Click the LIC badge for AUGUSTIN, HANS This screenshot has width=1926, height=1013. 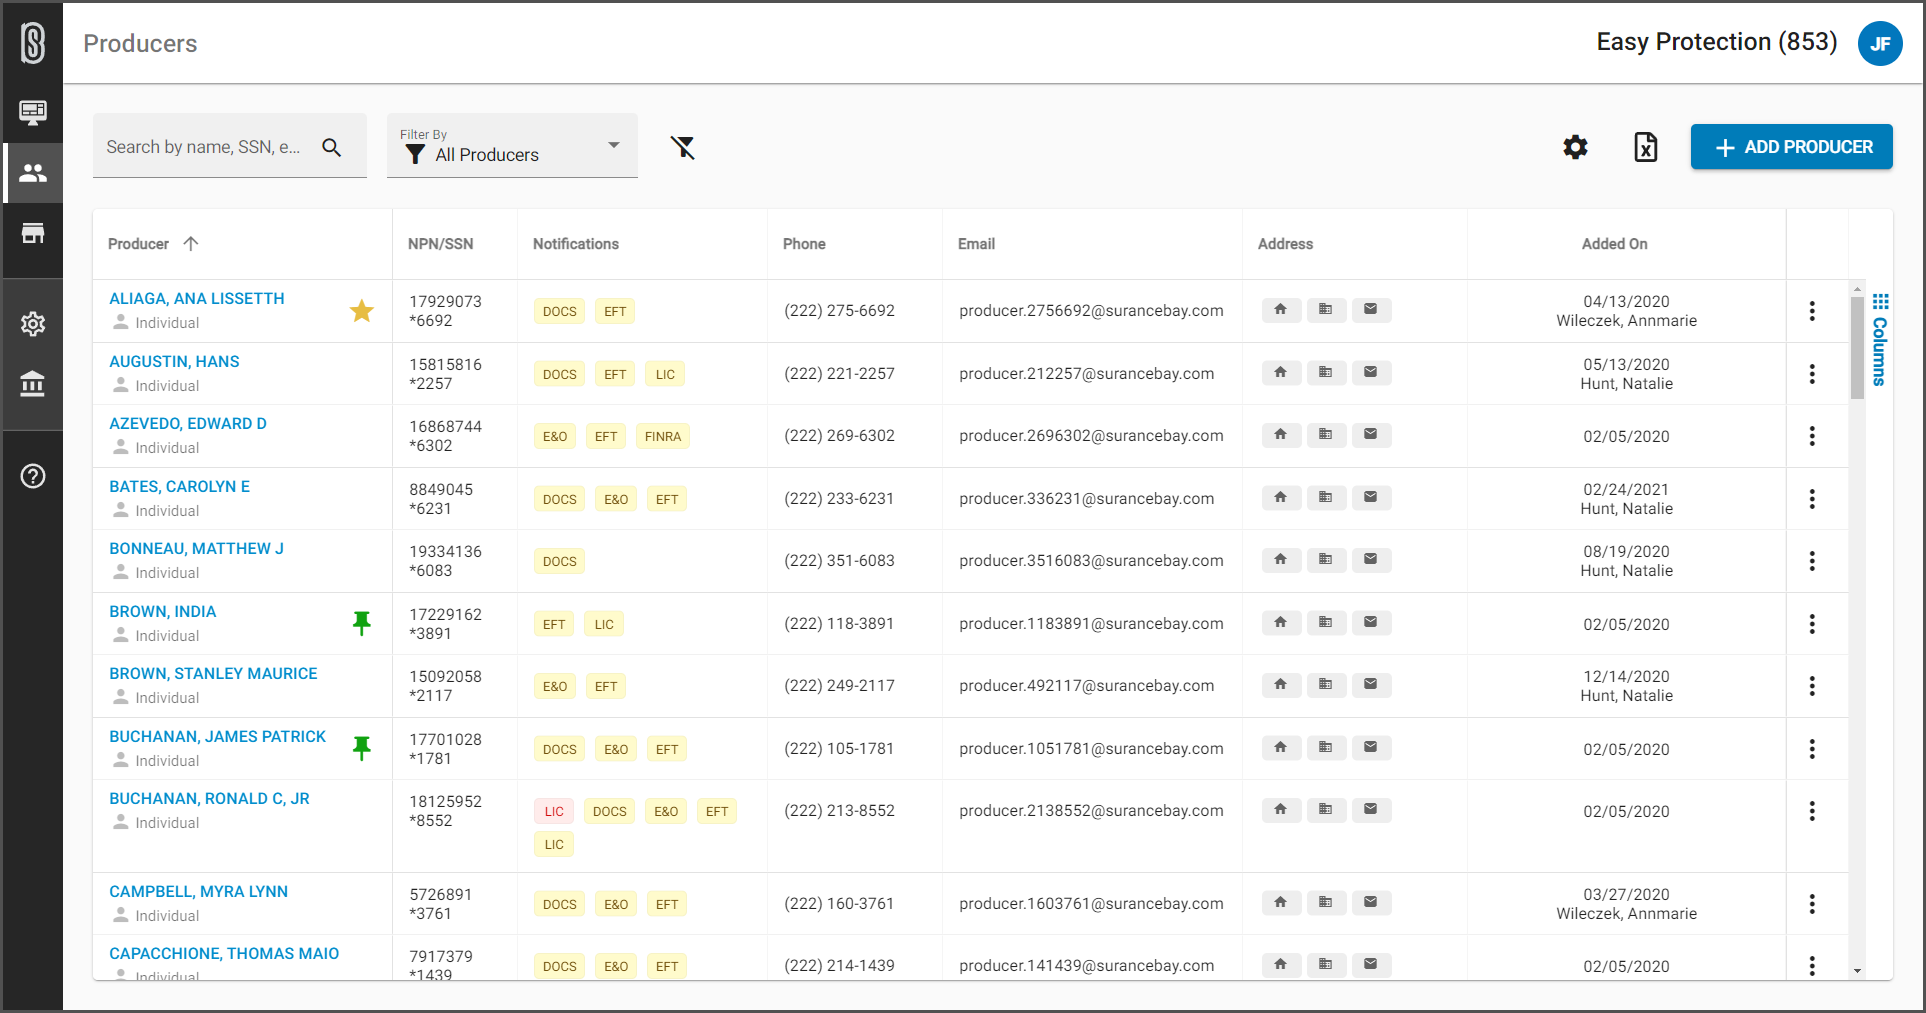coord(665,374)
